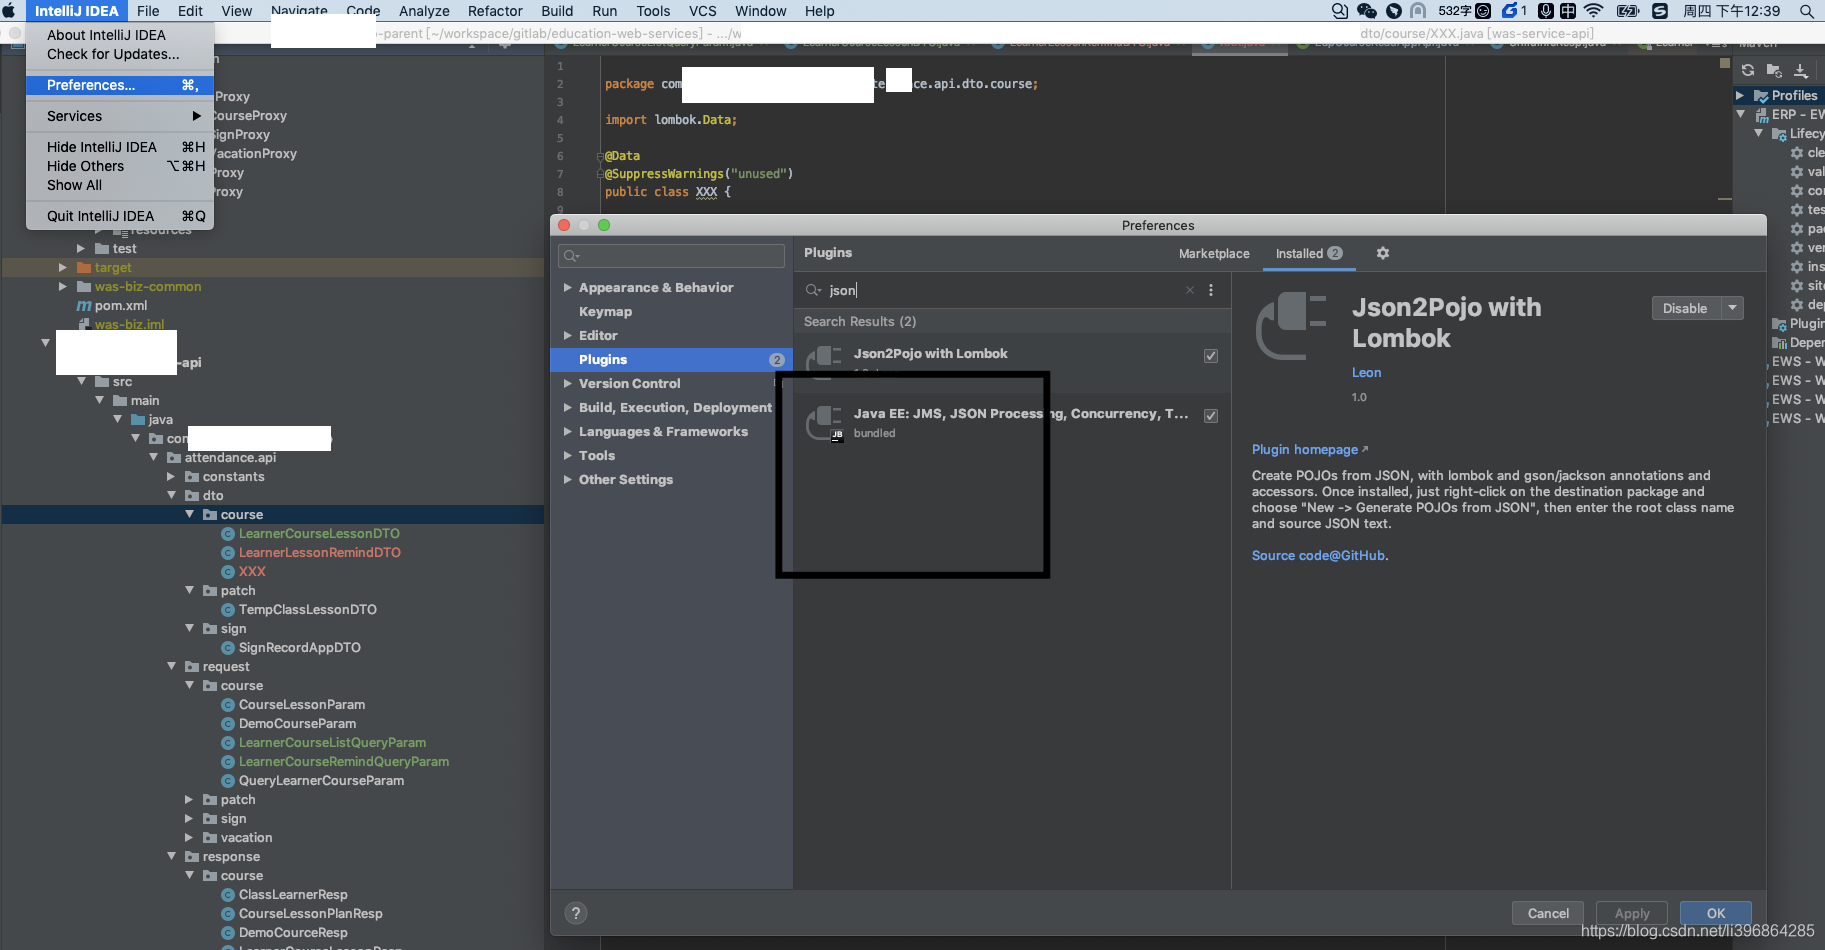
Task: Open the help question mark button
Action: (x=576, y=913)
